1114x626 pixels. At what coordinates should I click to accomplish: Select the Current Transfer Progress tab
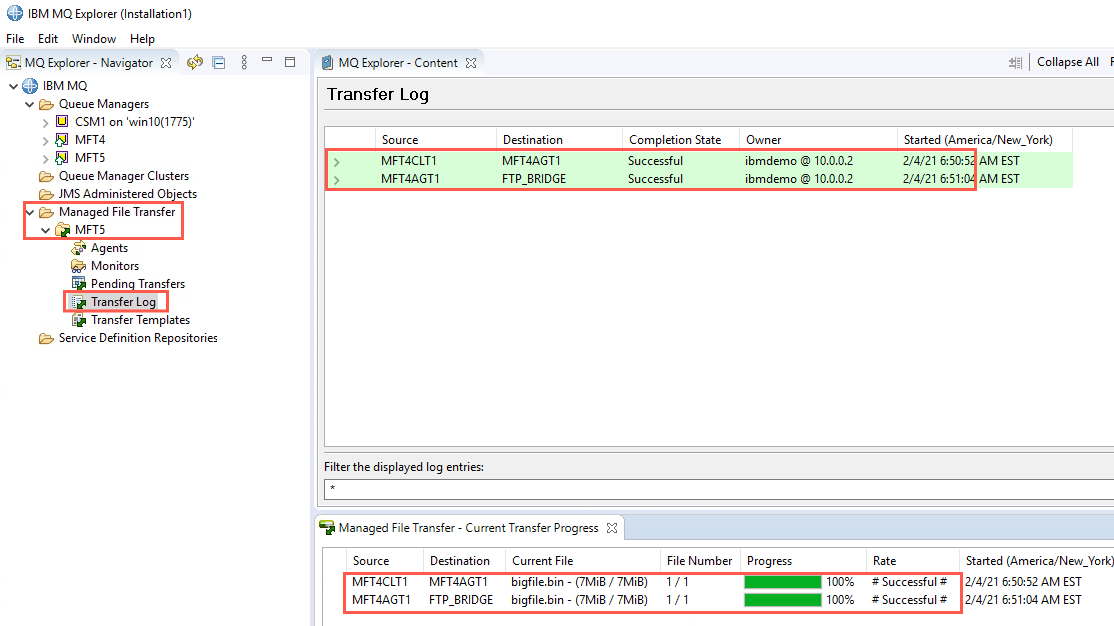click(468, 528)
